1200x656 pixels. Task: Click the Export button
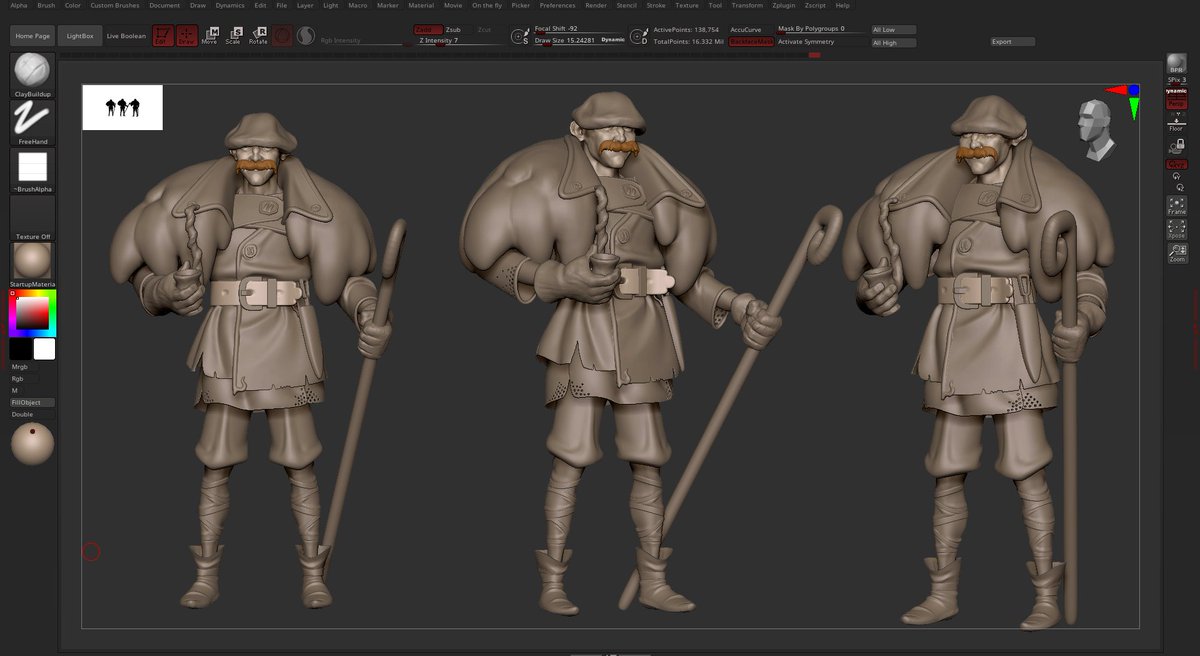[x=1012, y=42]
